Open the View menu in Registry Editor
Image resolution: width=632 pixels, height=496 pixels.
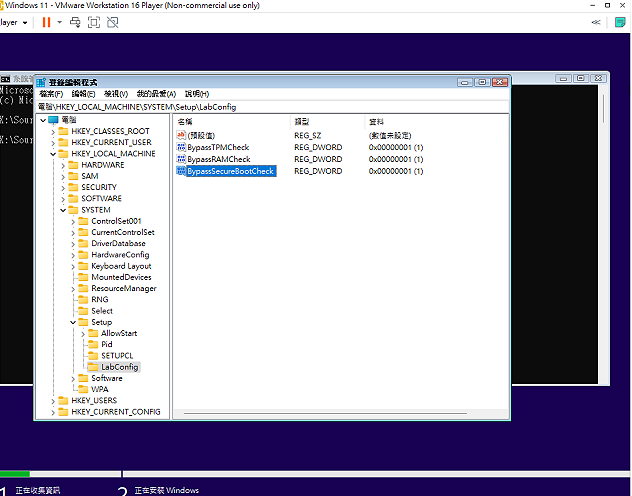pyautogui.click(x=116, y=94)
